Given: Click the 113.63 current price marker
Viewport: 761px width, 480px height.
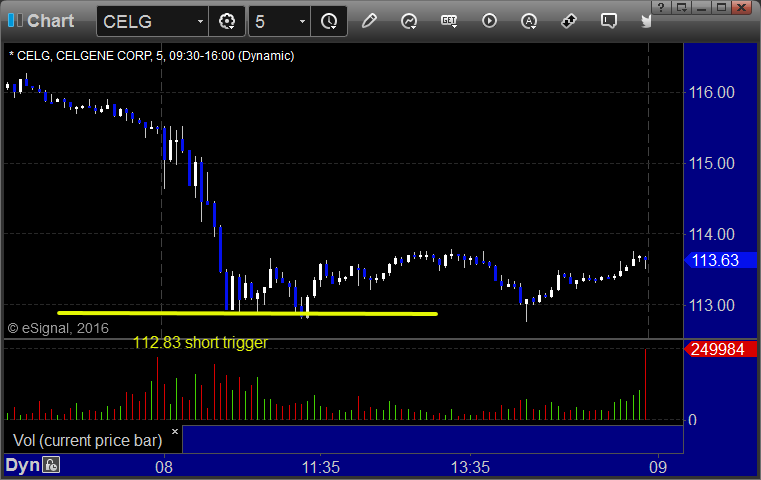Looking at the screenshot, I should [720, 260].
